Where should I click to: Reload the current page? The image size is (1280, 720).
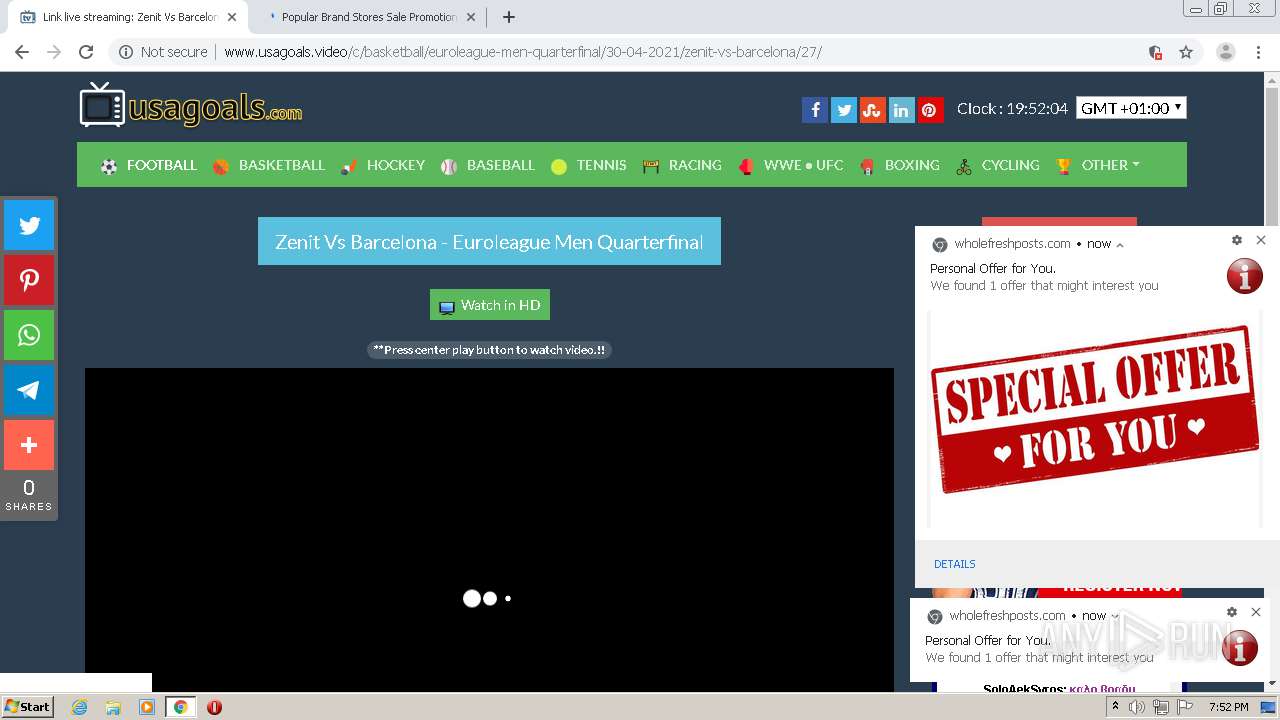tap(86, 52)
